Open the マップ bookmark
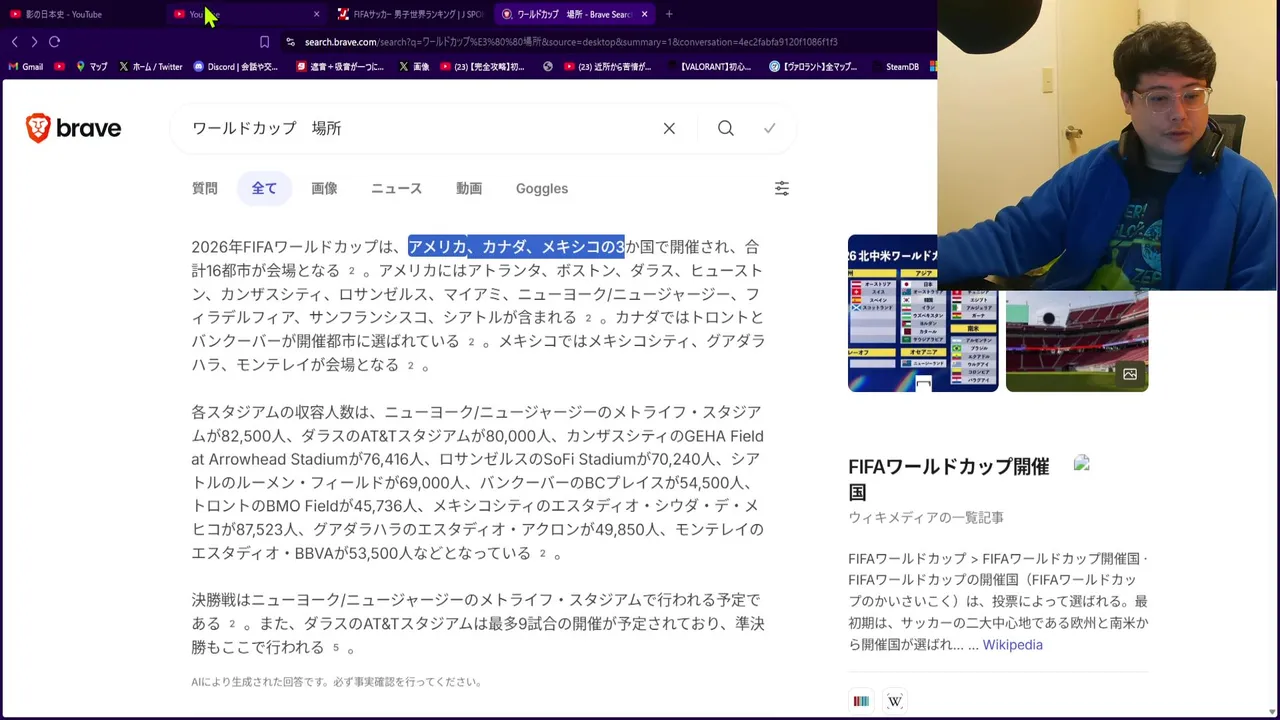The width and height of the screenshot is (1280, 720). [91, 67]
